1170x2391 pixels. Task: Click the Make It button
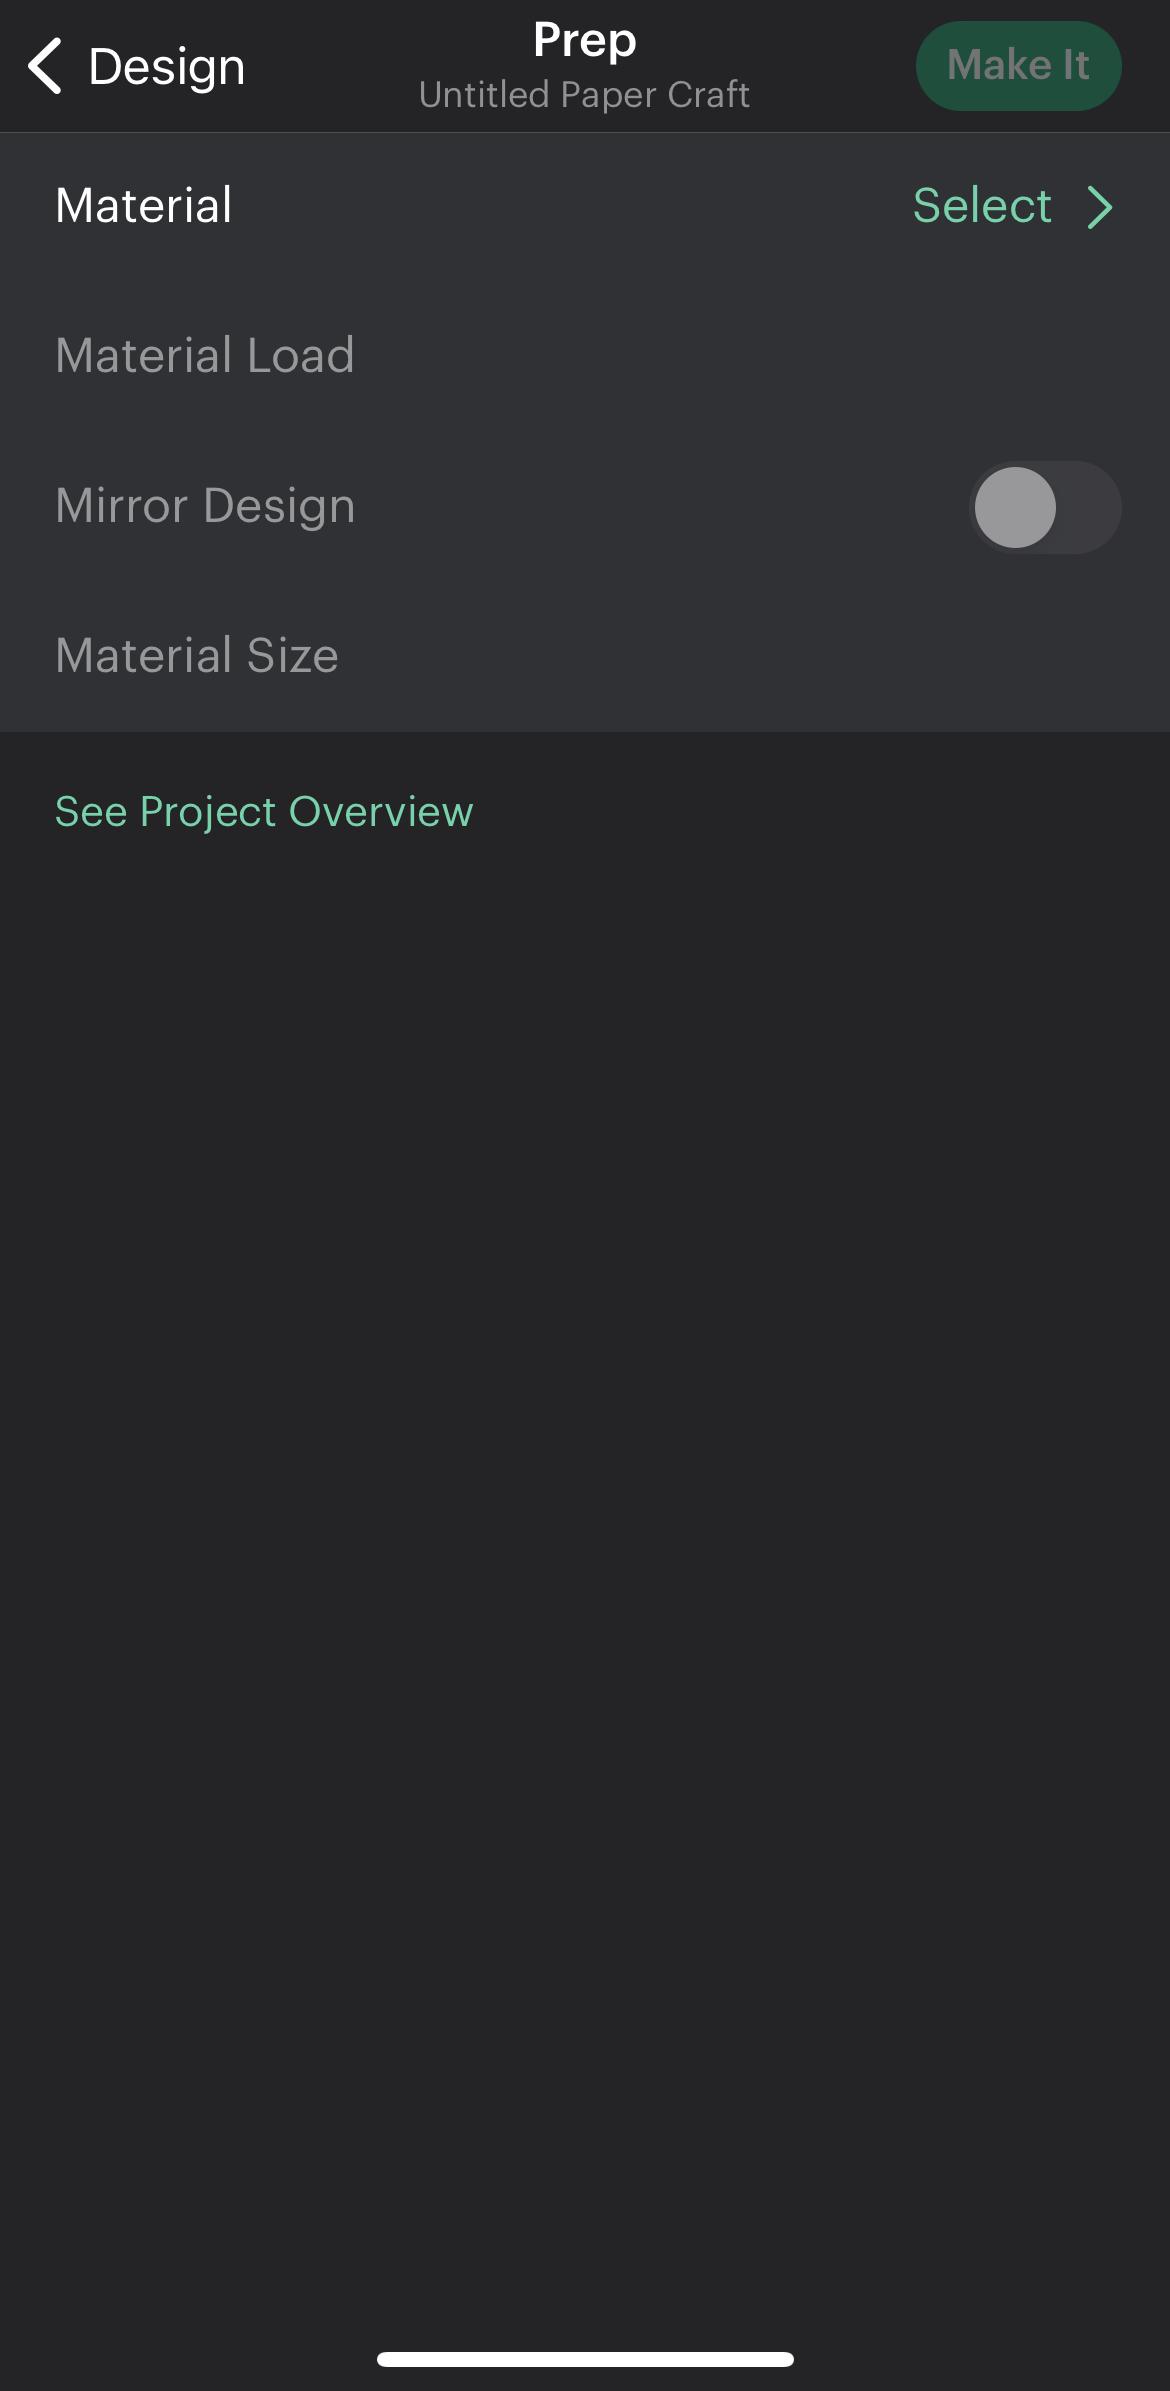tap(1018, 66)
